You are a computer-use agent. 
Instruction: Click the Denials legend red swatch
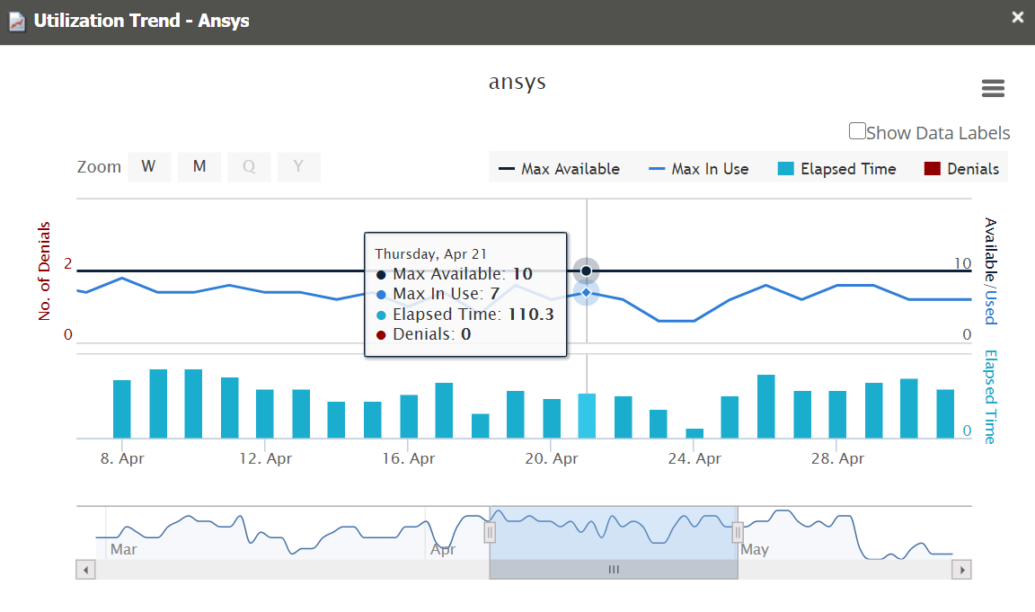[932, 169]
